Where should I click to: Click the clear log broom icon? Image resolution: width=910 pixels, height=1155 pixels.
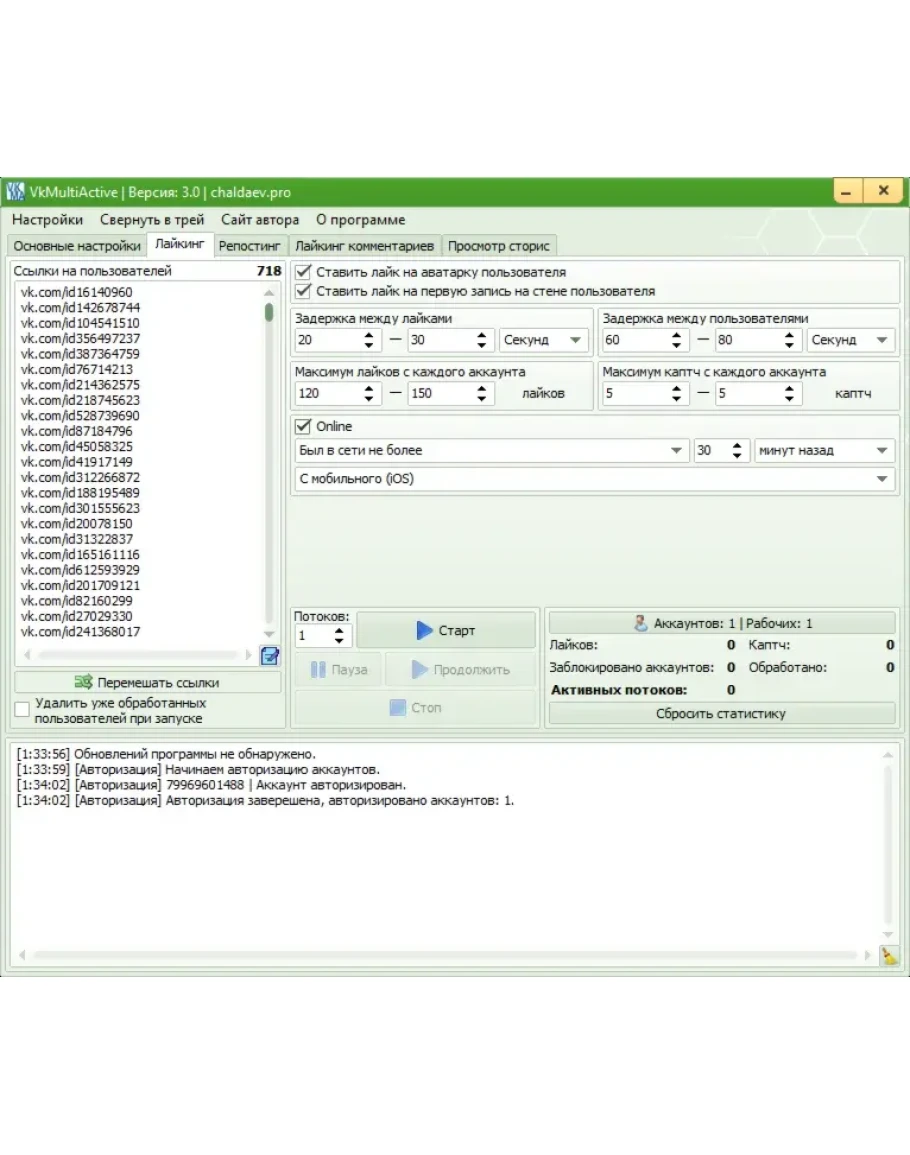point(888,956)
